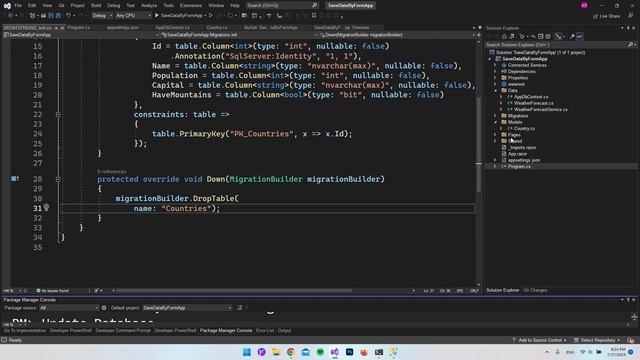This screenshot has width=640, height=360.
Task: Select appsettings.json in Solution Explorer
Action: click(524, 160)
